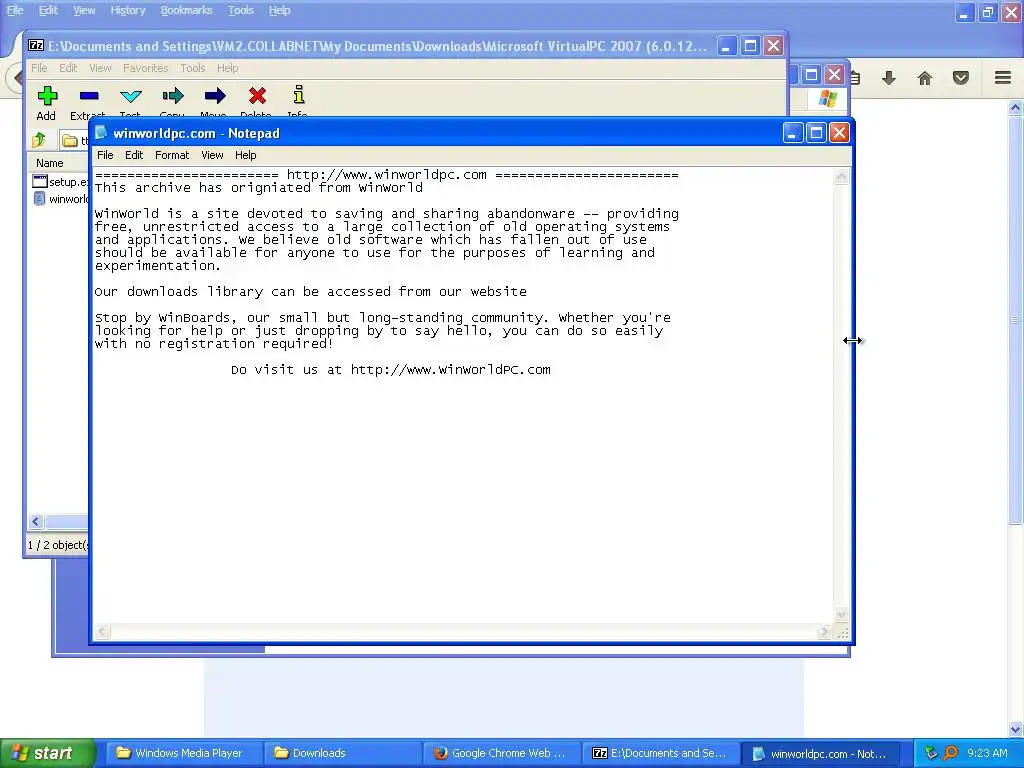Switch to Google Chrome Web taskbar item

[502, 753]
